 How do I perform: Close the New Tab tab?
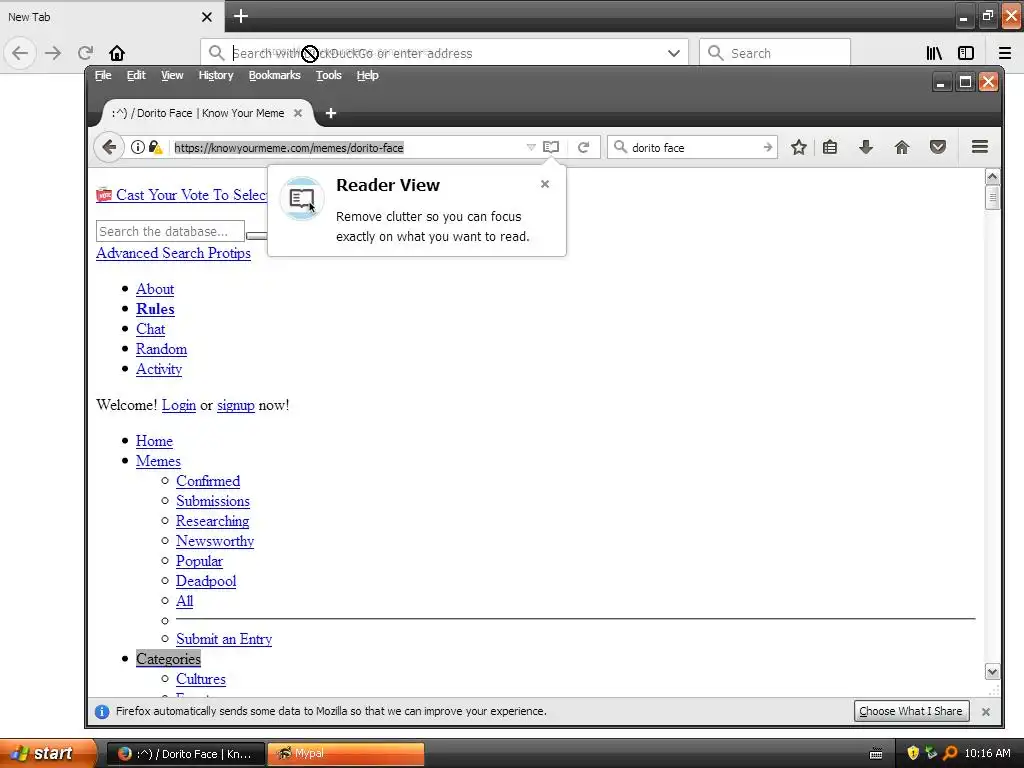point(207,17)
